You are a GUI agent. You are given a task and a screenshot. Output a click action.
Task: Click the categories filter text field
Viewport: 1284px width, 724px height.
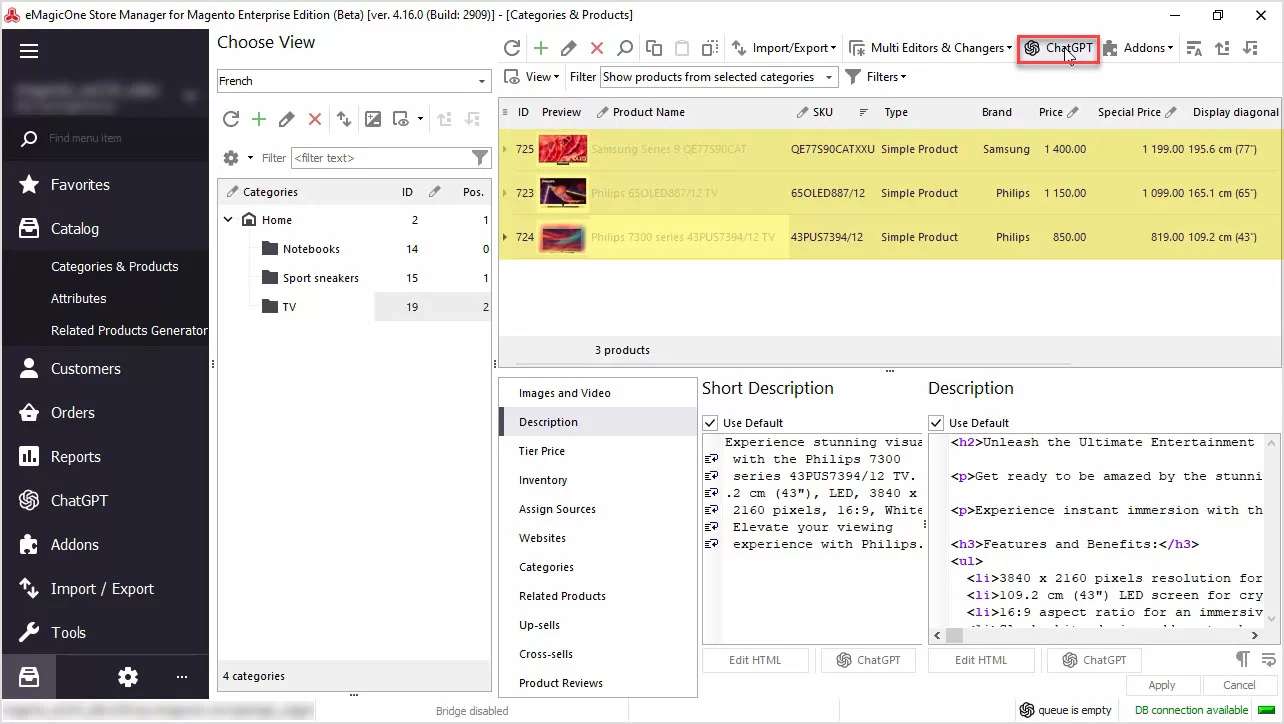(380, 158)
